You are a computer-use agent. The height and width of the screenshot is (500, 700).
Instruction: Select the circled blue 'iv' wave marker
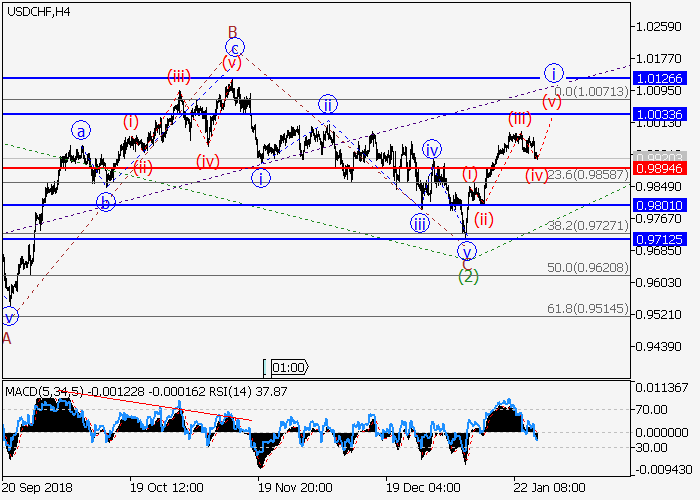[432, 149]
